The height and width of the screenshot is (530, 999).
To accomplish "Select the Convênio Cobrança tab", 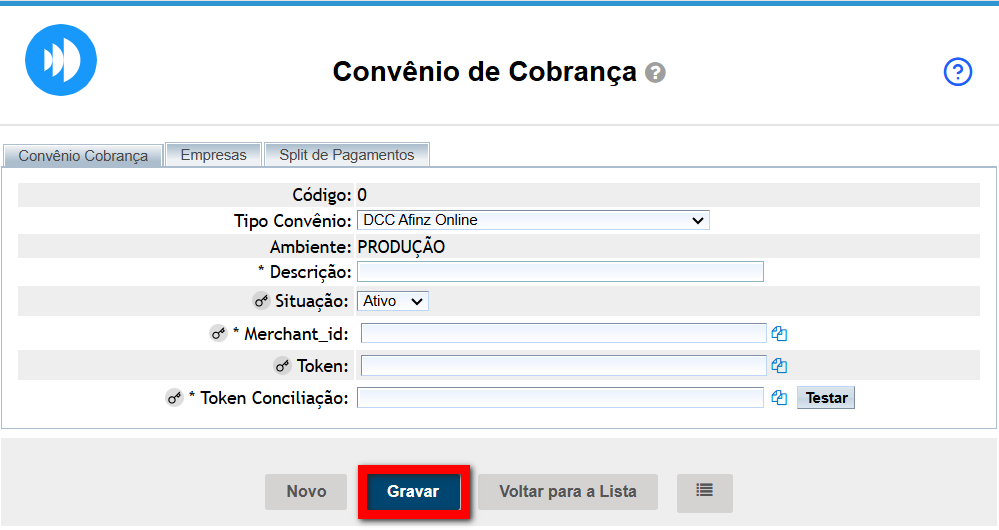I will 83,156.
